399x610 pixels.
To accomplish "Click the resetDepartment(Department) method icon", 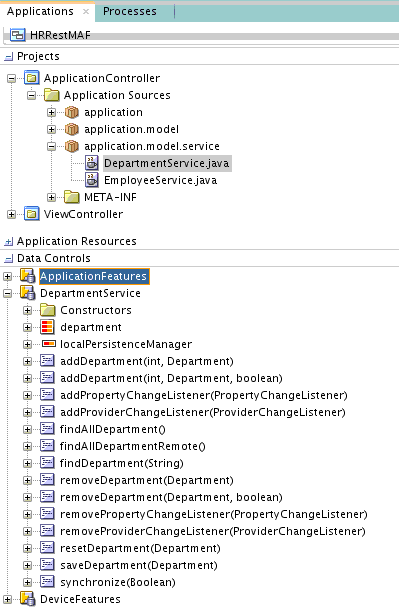I will coord(47,548).
